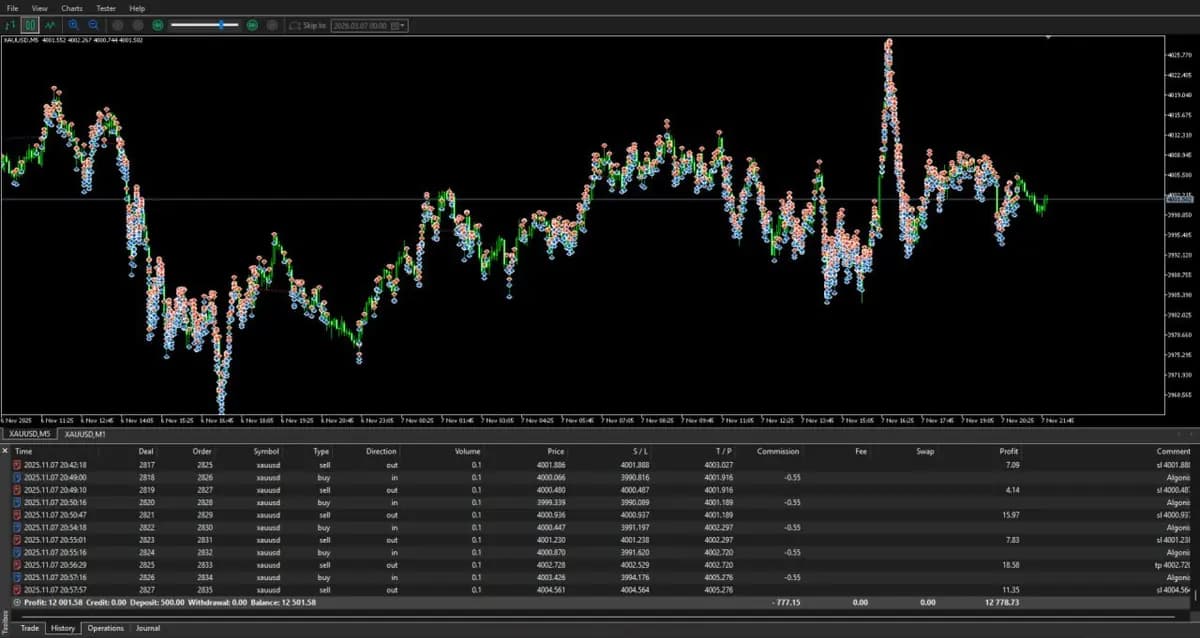Sort history by the Order column header
1200x638 pixels.
(202, 452)
